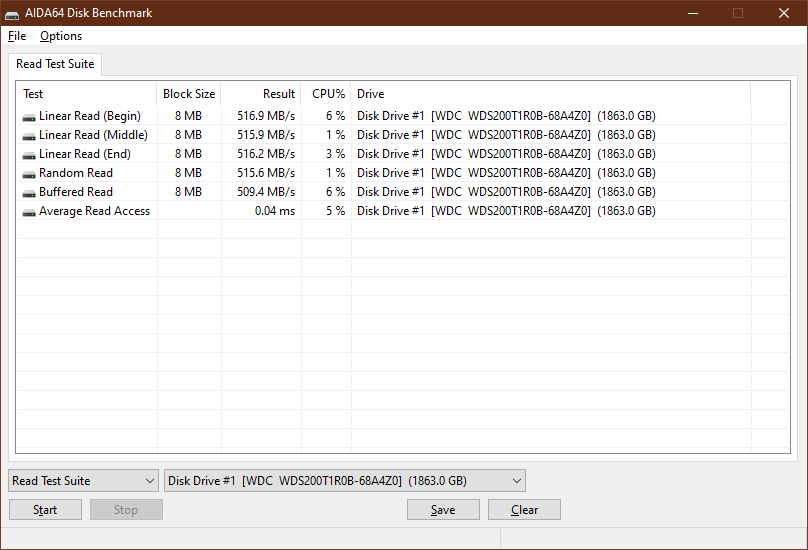The width and height of the screenshot is (808, 550).
Task: Click the Result column header
Action: pyautogui.click(x=261, y=94)
